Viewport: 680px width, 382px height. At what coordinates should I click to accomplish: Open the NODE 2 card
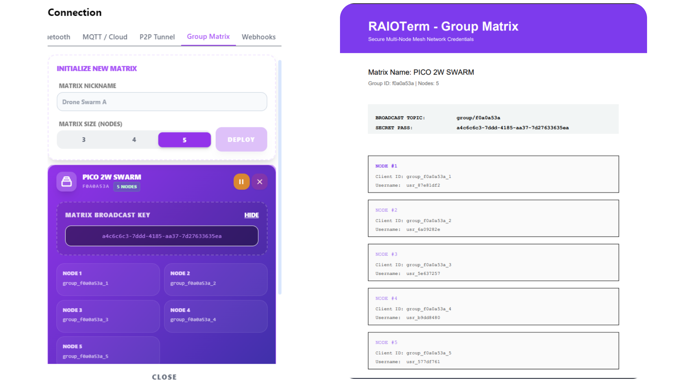(216, 279)
